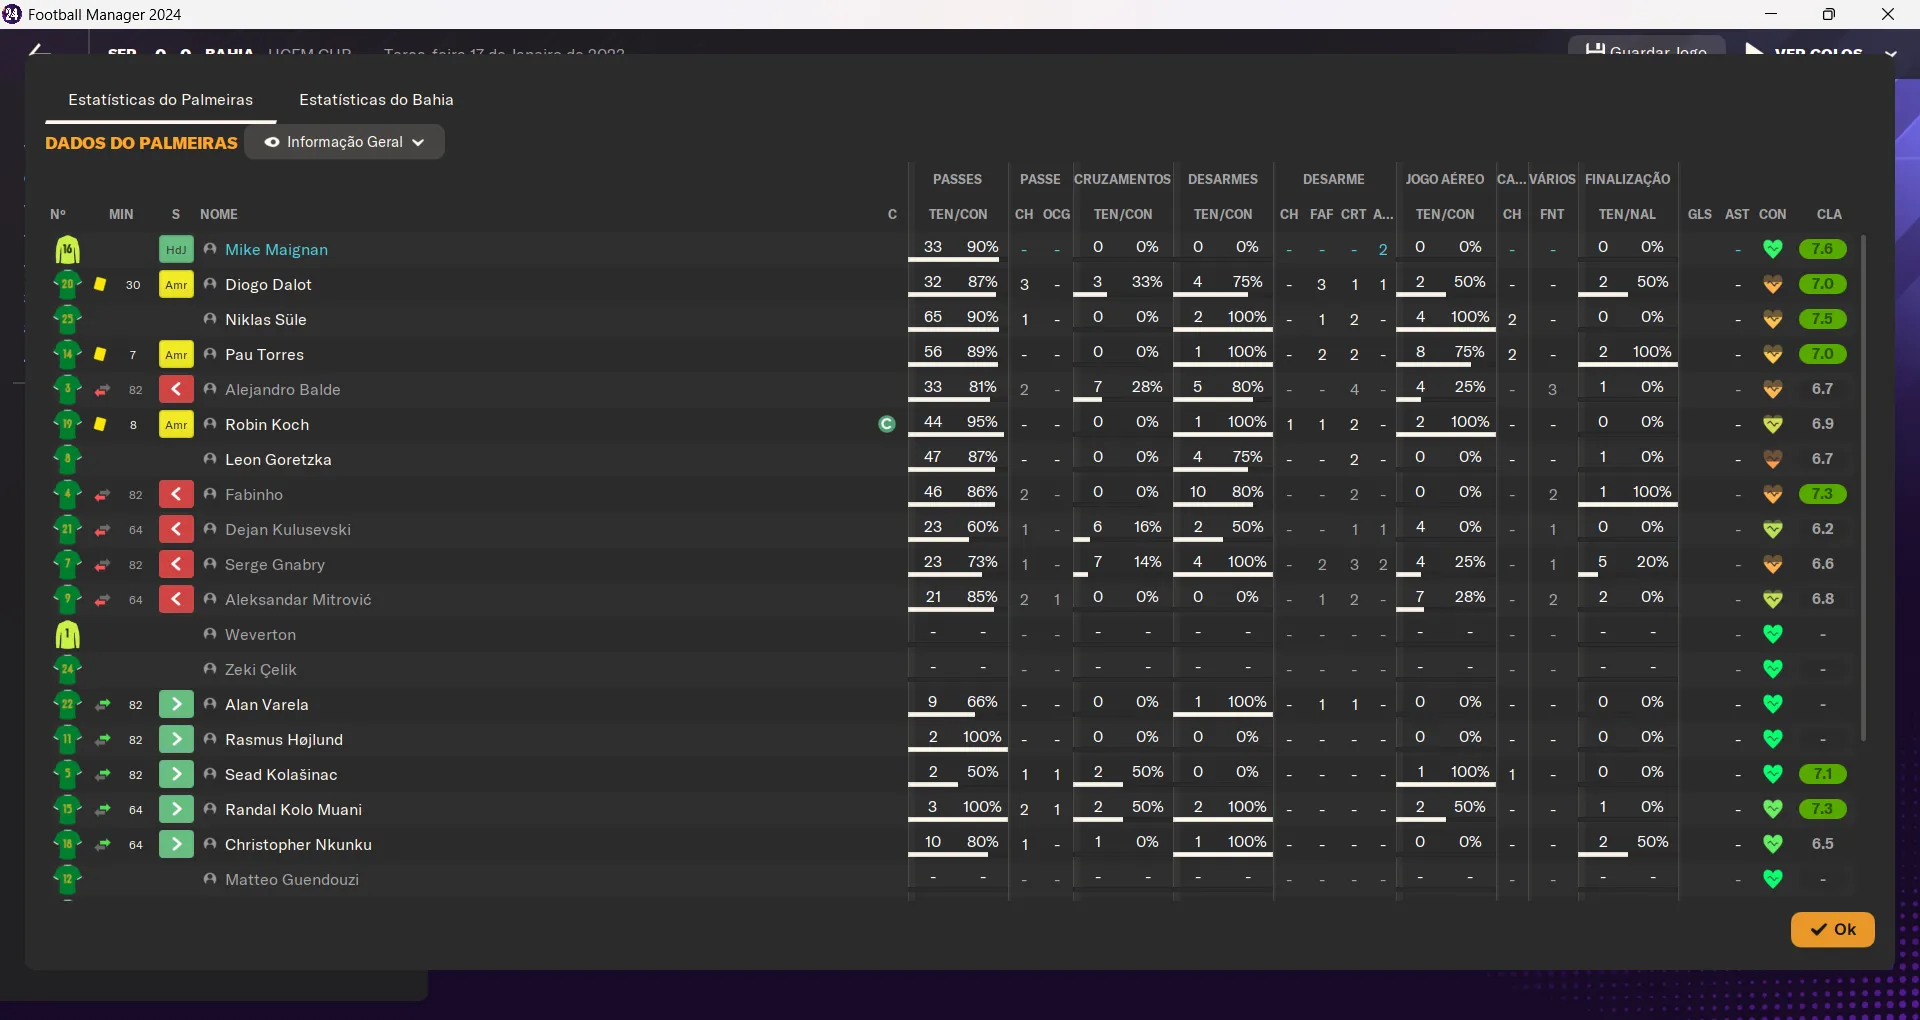The height and width of the screenshot is (1020, 1920).
Task: Click Rasmus Højlund's green substitution badge
Action: pyautogui.click(x=176, y=739)
